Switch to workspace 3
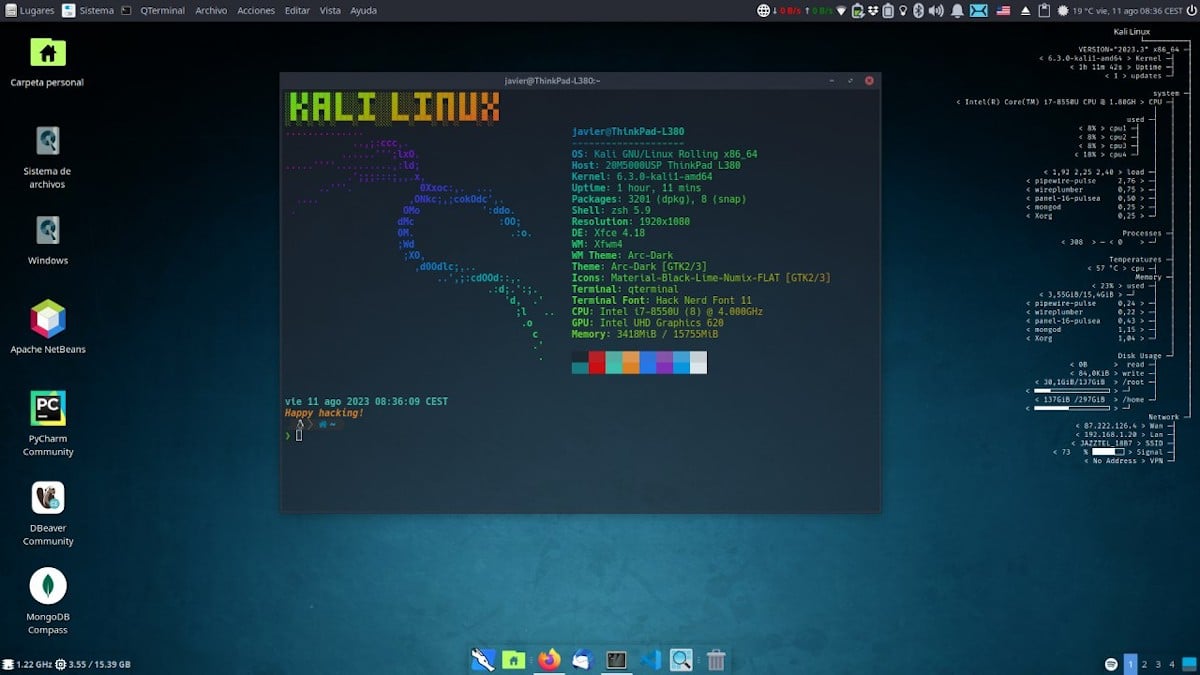This screenshot has width=1200, height=675. pyautogui.click(x=1158, y=664)
